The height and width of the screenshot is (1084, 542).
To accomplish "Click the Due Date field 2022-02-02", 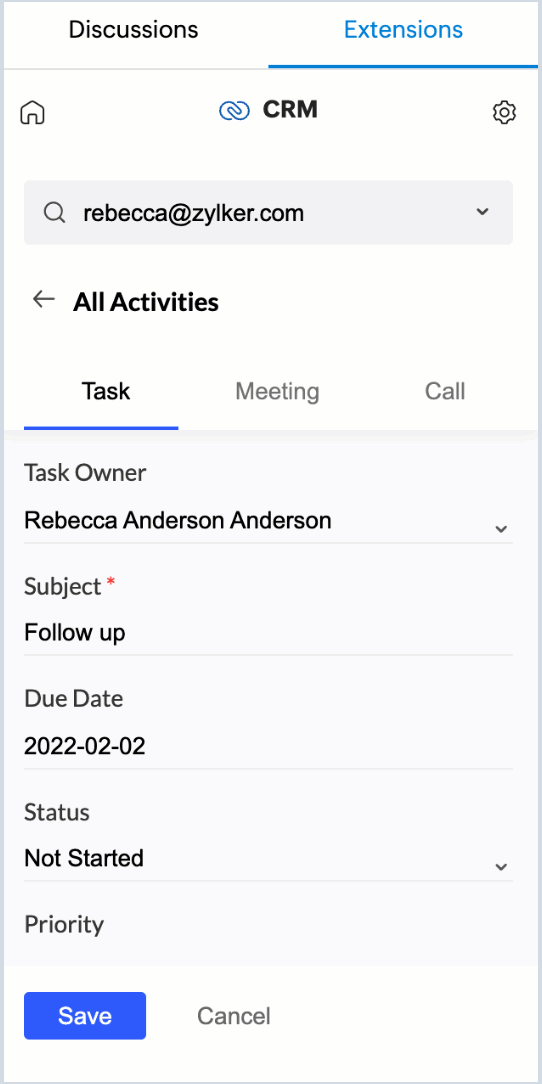I will [x=268, y=746].
